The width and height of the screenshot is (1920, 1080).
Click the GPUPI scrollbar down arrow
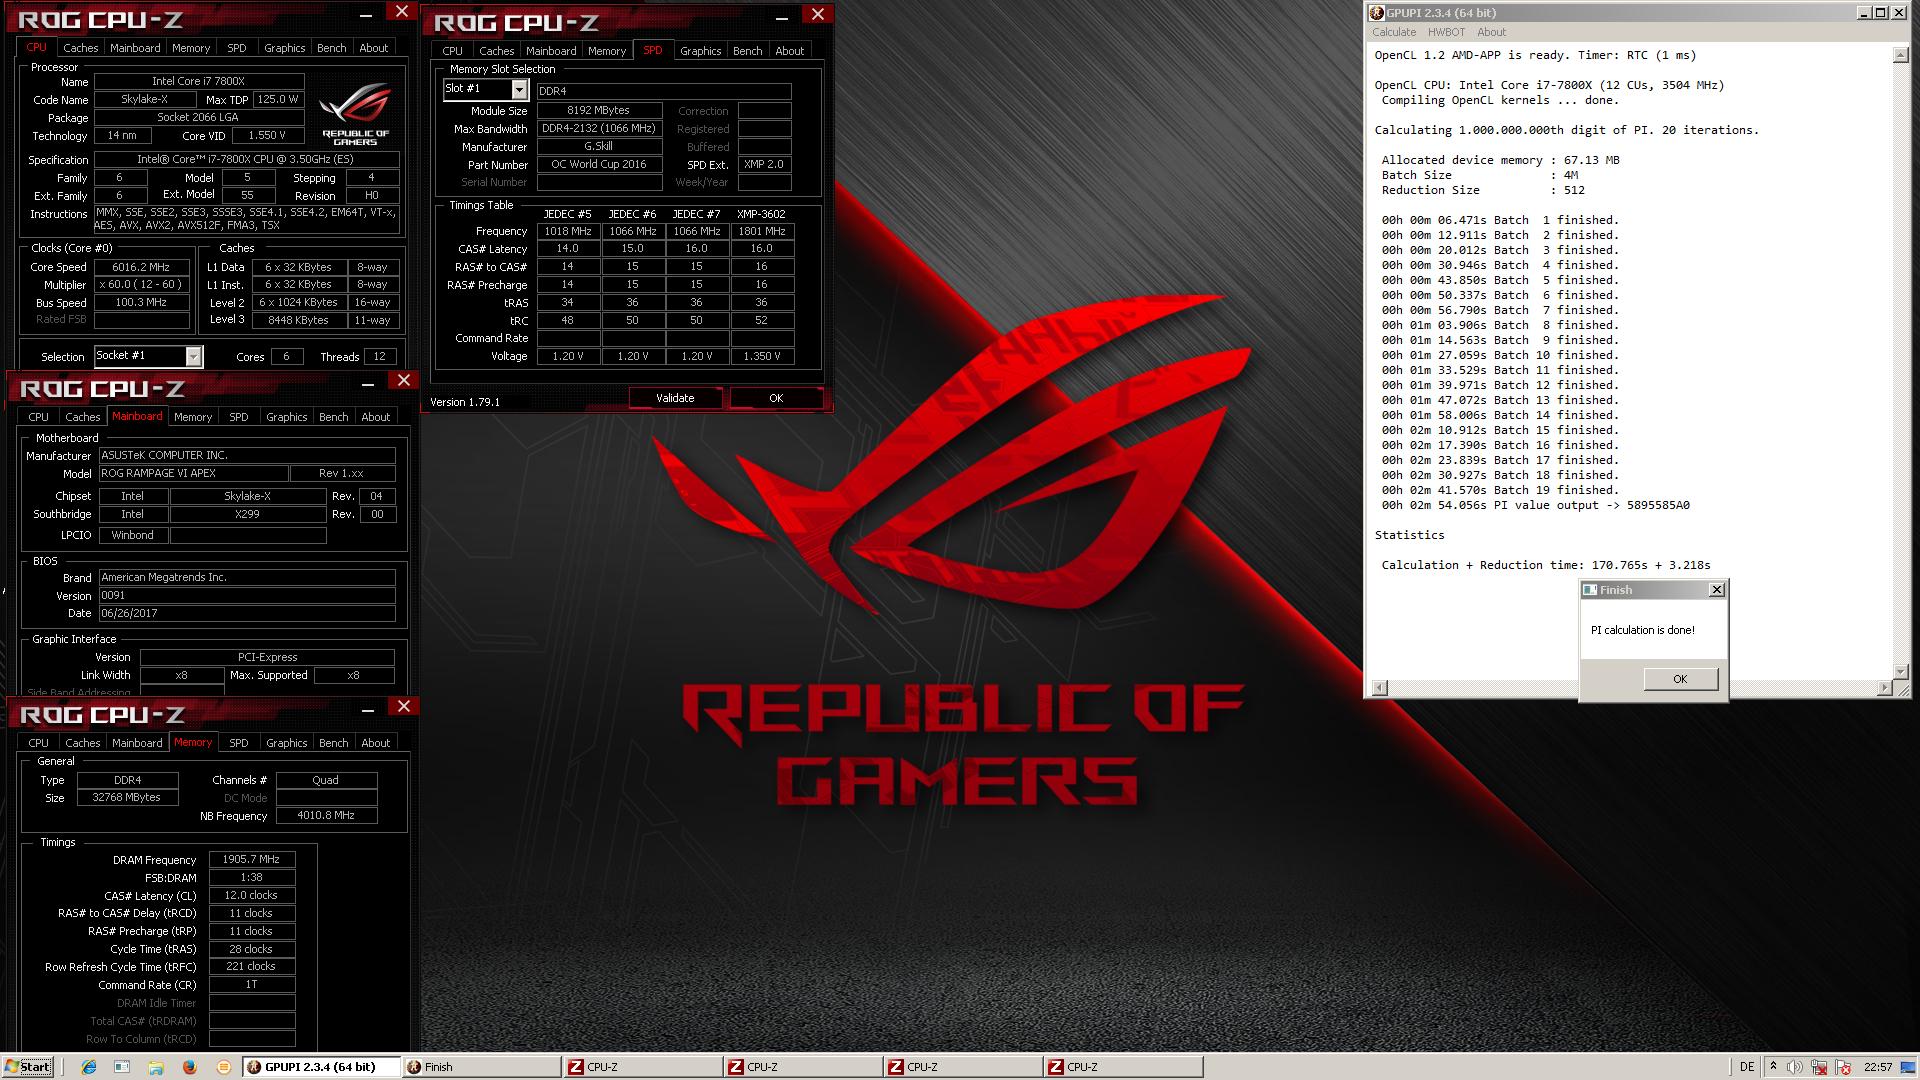[x=1901, y=671]
